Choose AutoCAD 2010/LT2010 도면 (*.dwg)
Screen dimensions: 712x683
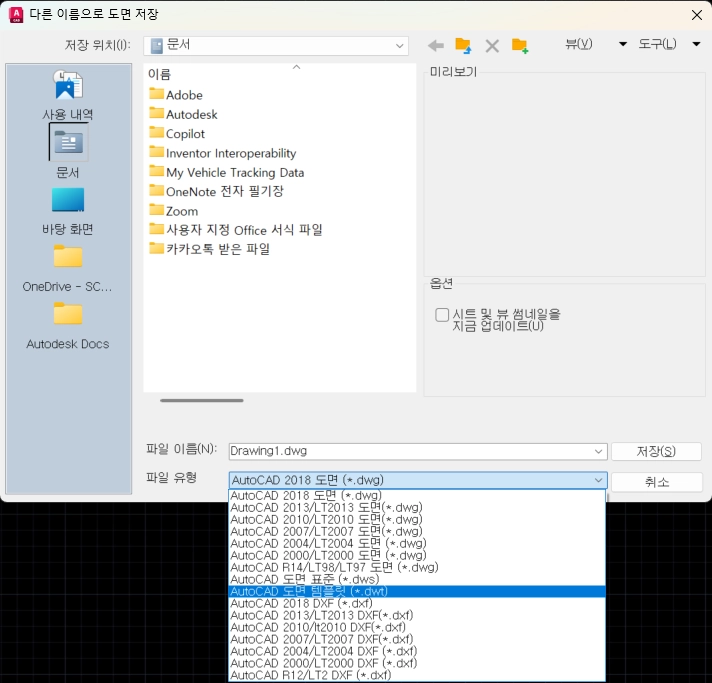pos(417,519)
